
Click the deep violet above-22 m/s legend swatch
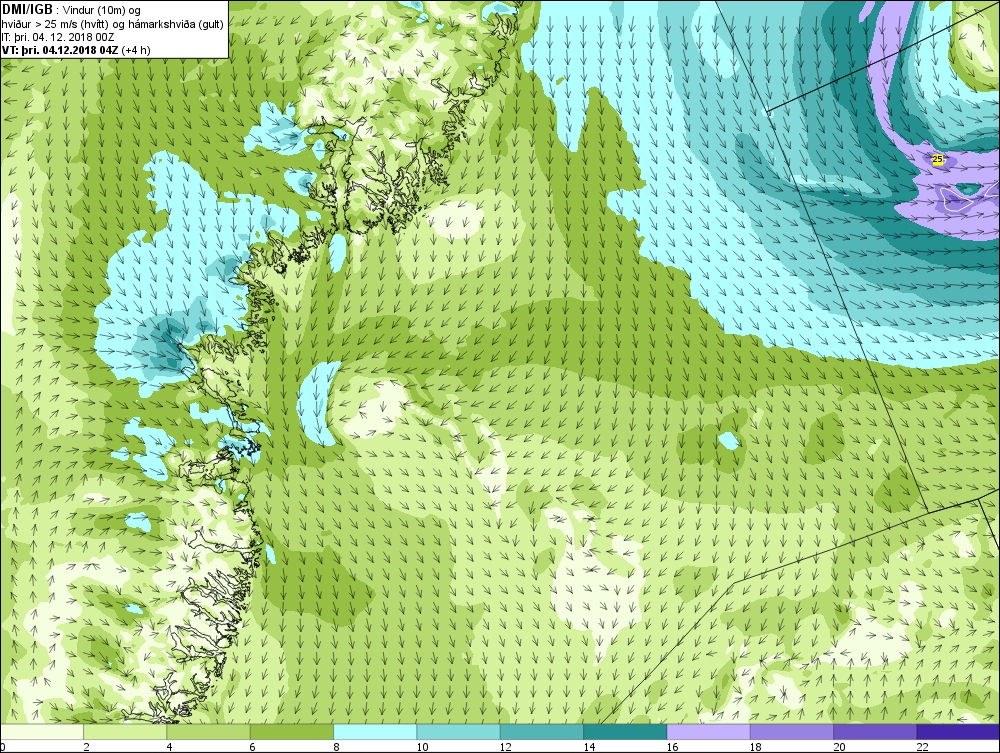958,732
